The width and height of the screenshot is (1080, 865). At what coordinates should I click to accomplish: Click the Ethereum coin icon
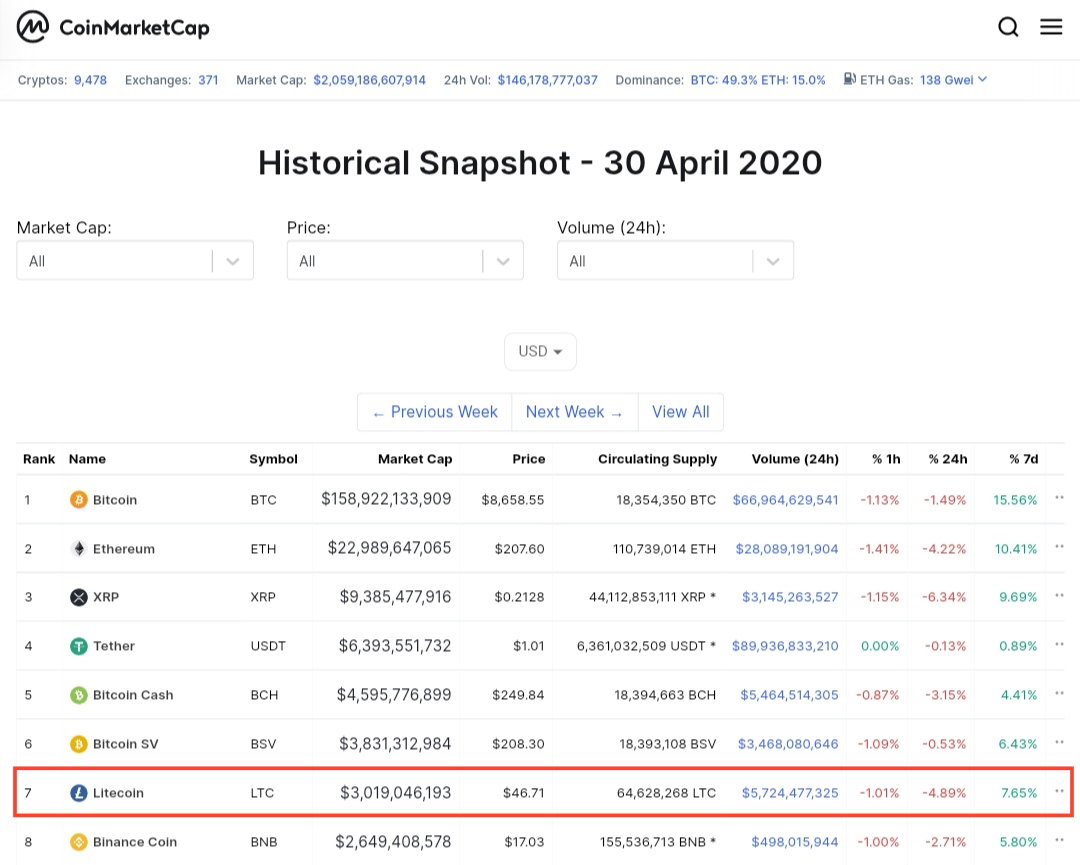point(79,548)
